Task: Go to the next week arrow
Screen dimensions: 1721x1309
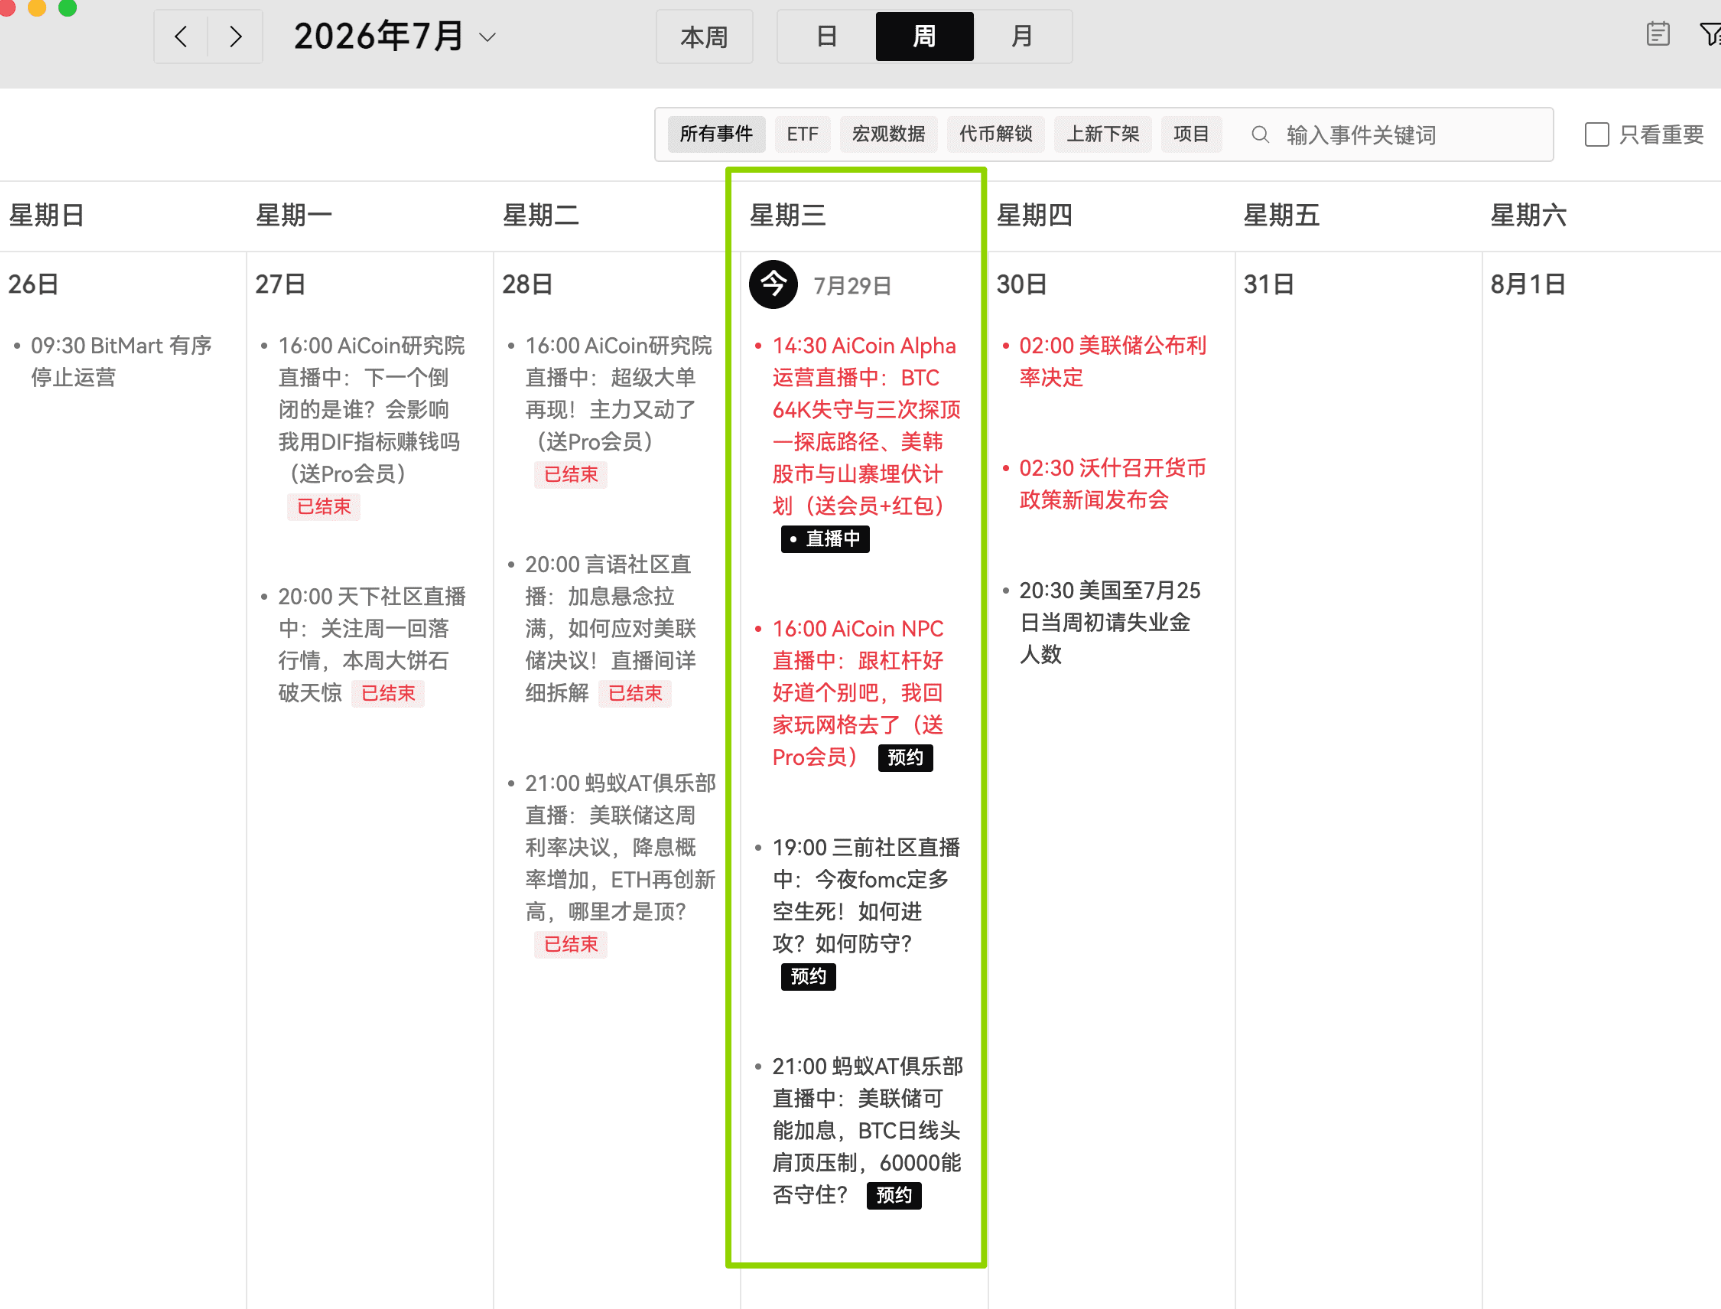Action: pyautogui.click(x=236, y=37)
